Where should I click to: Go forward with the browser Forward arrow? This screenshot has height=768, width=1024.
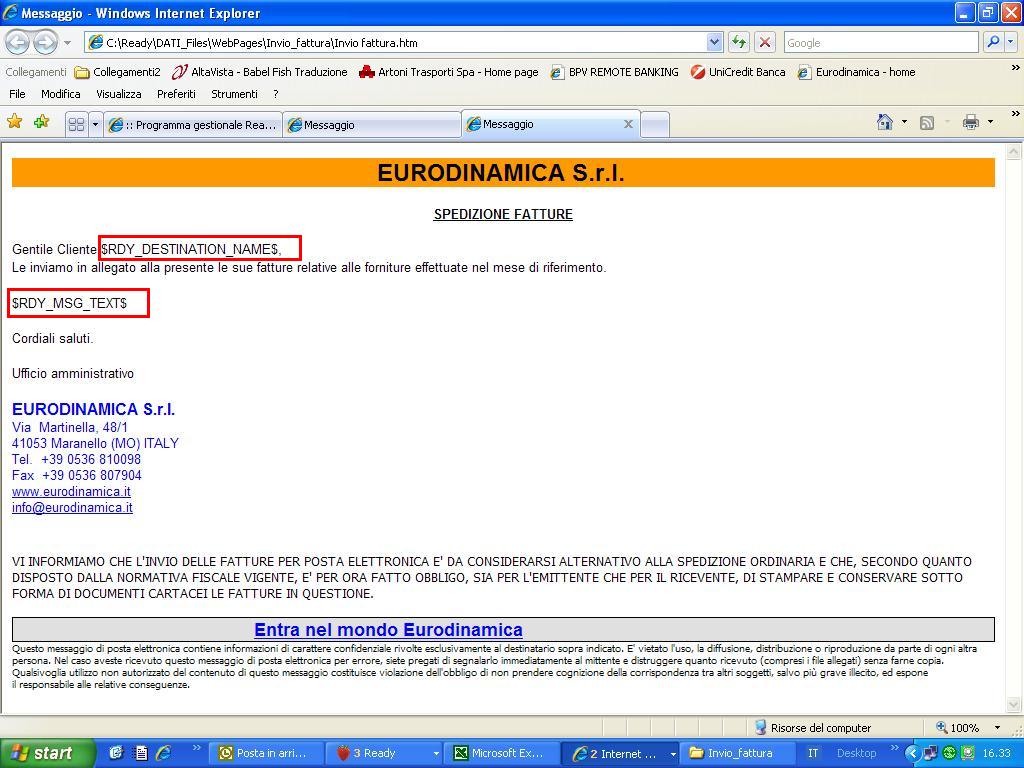45,43
